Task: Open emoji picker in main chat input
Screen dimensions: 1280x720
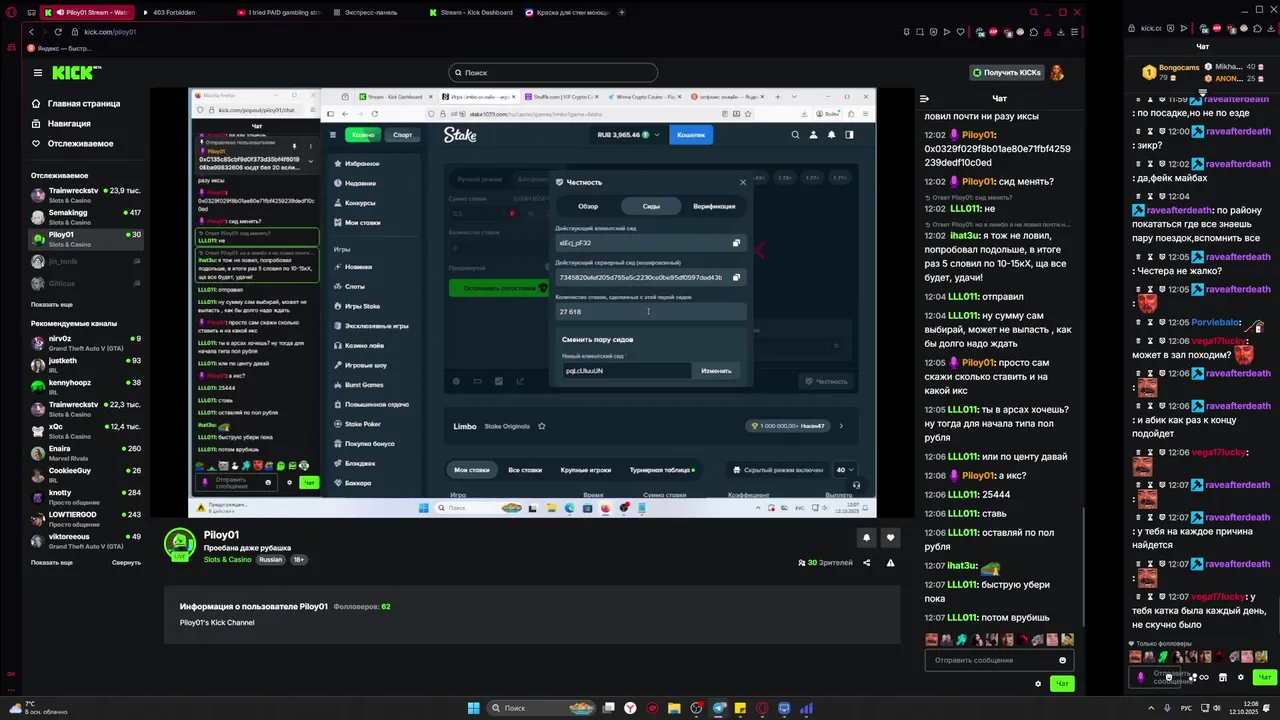Action: click(1062, 660)
